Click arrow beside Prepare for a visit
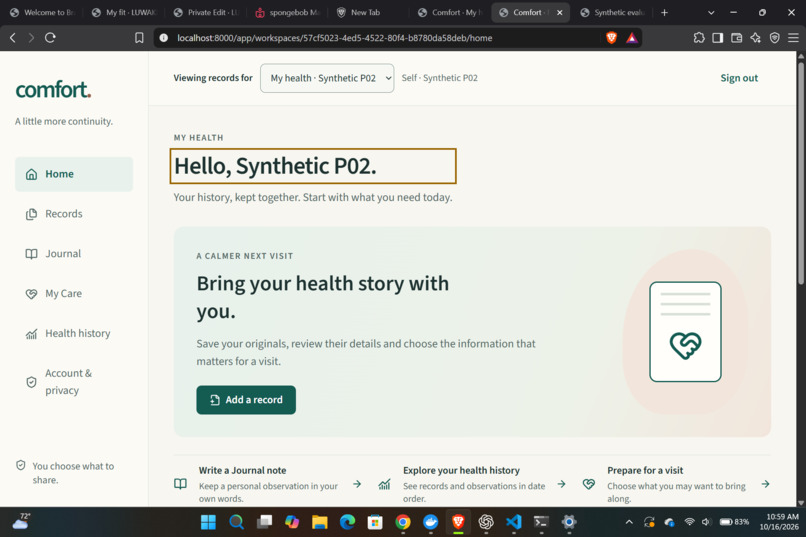The height and width of the screenshot is (537, 806). tap(765, 484)
